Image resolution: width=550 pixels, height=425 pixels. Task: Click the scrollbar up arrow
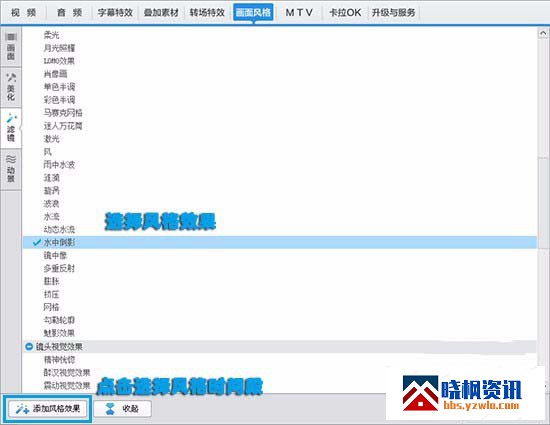click(x=543, y=33)
